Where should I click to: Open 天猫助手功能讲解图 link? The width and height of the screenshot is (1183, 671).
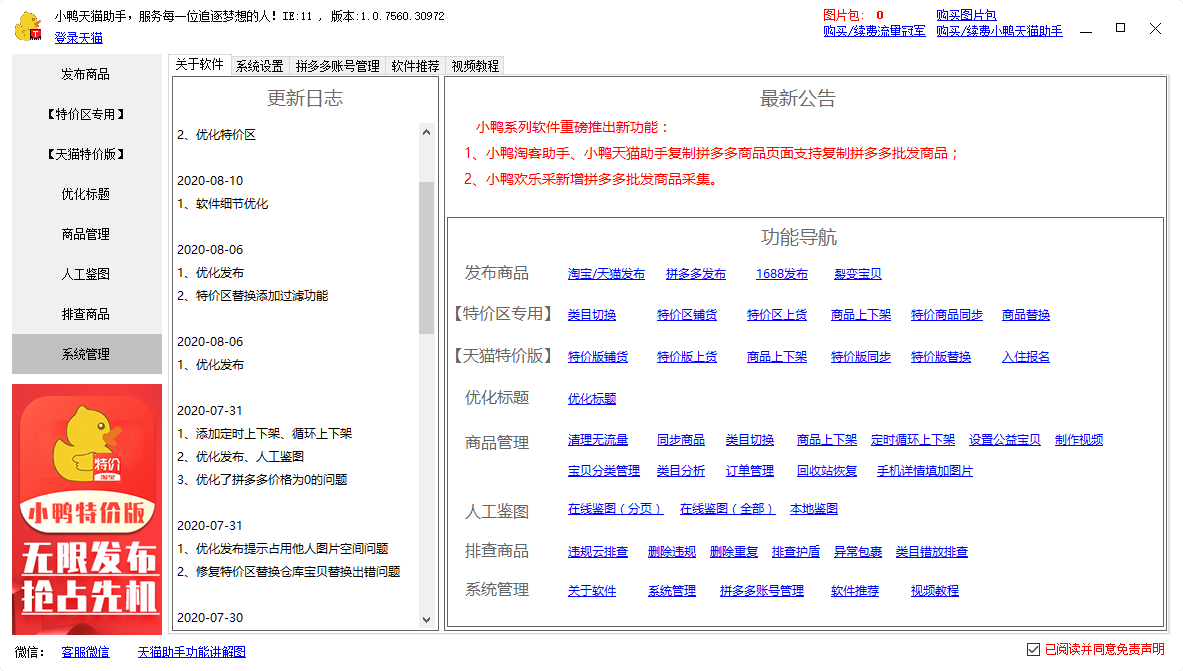[192, 652]
